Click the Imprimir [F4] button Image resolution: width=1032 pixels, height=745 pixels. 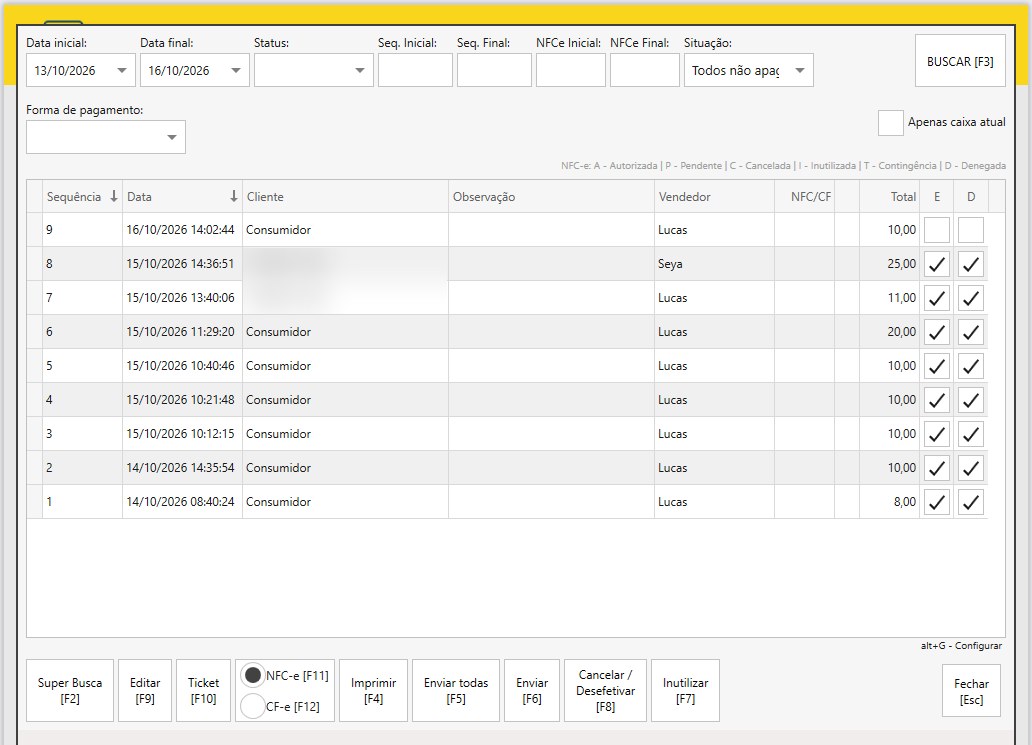(373, 690)
